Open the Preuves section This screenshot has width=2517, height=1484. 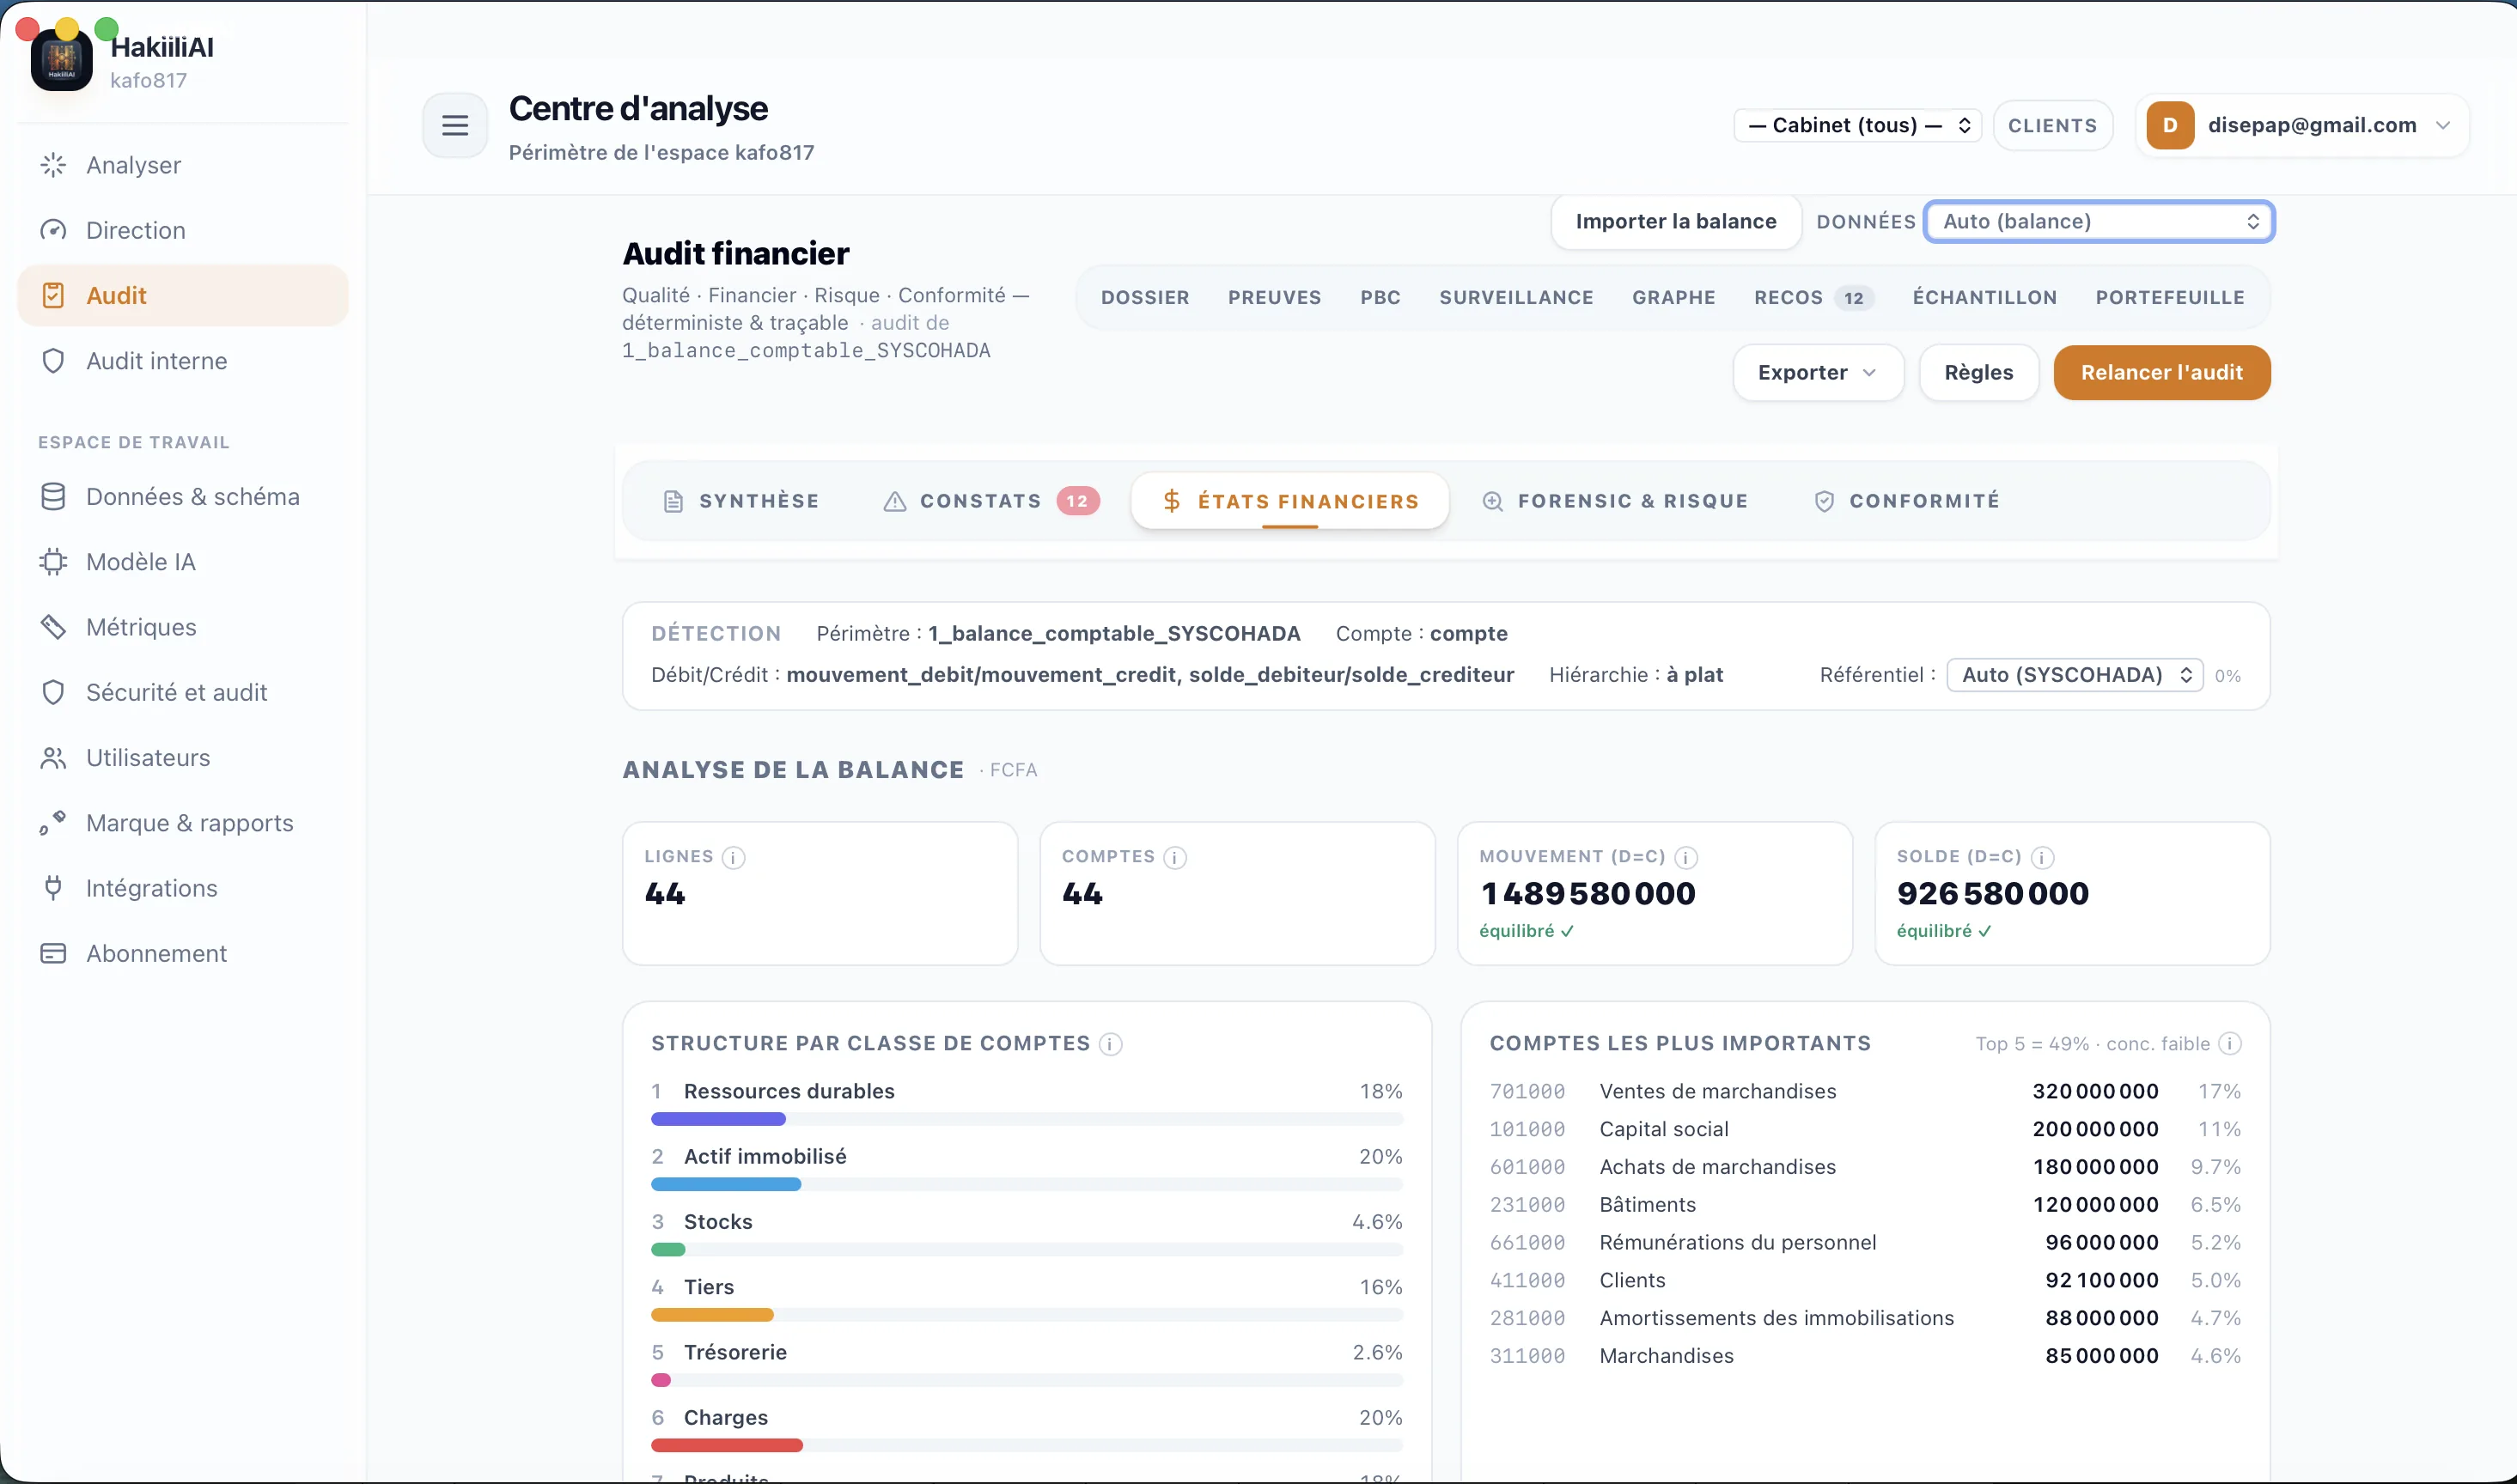click(x=1274, y=297)
